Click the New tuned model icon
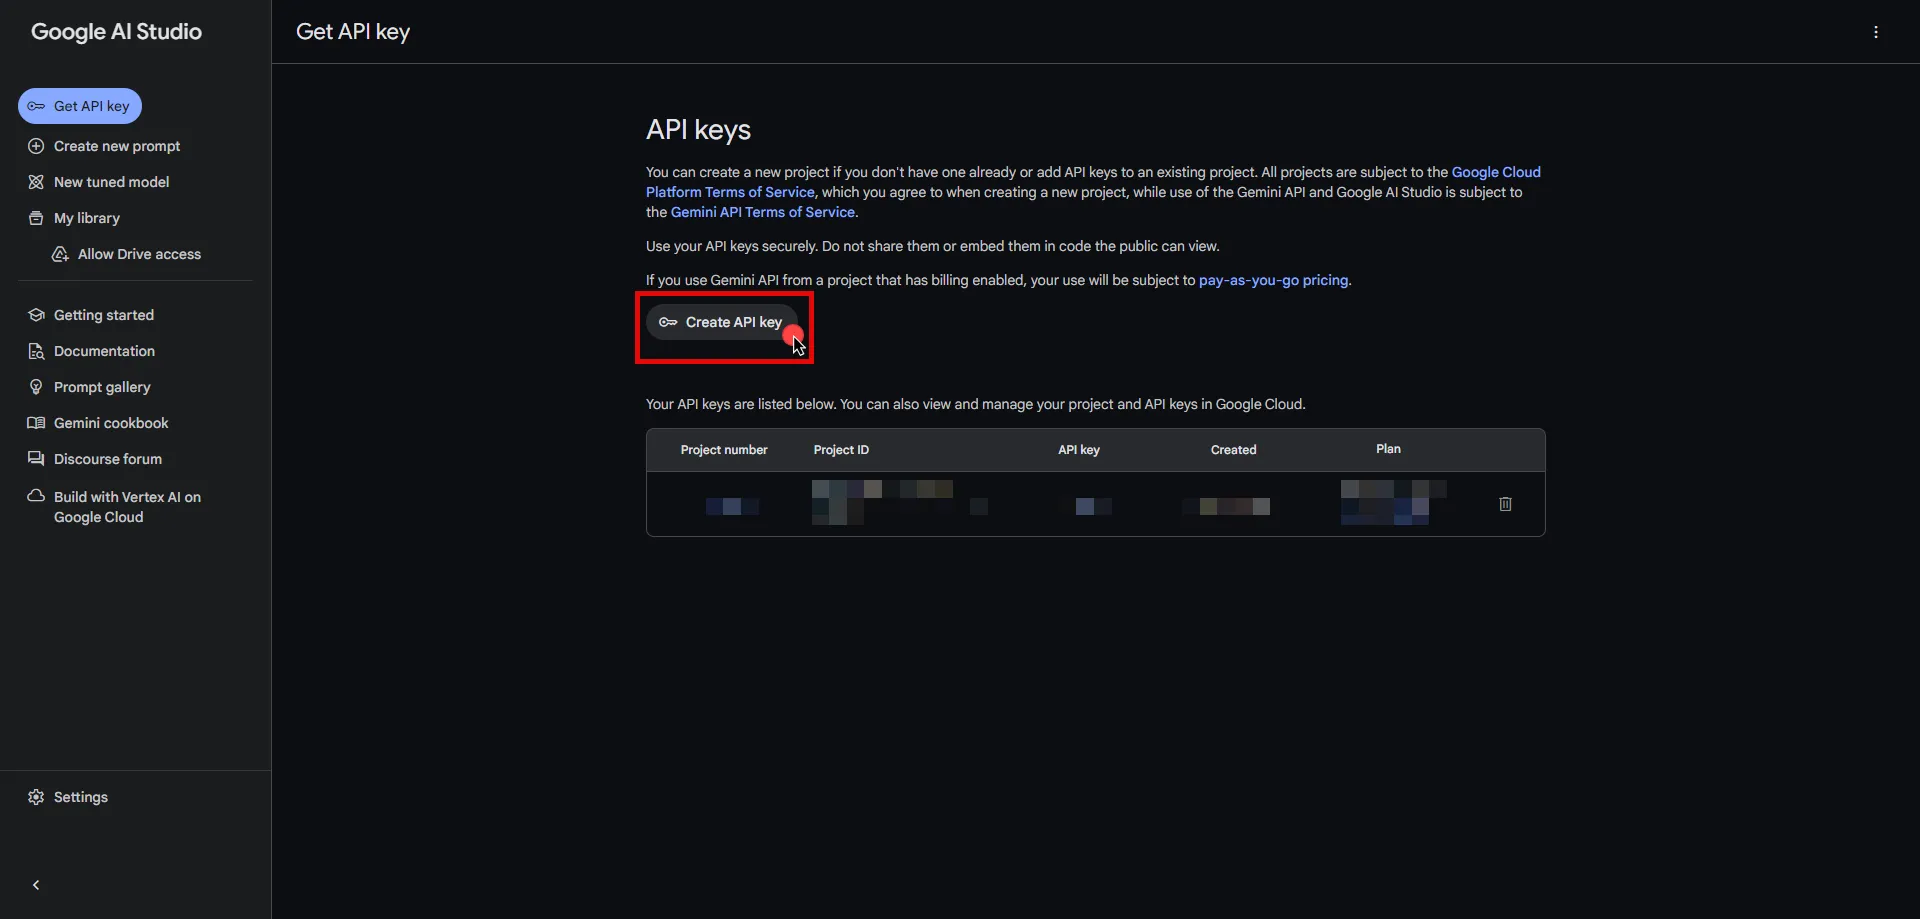Screen dimensions: 1920x919 [36, 182]
